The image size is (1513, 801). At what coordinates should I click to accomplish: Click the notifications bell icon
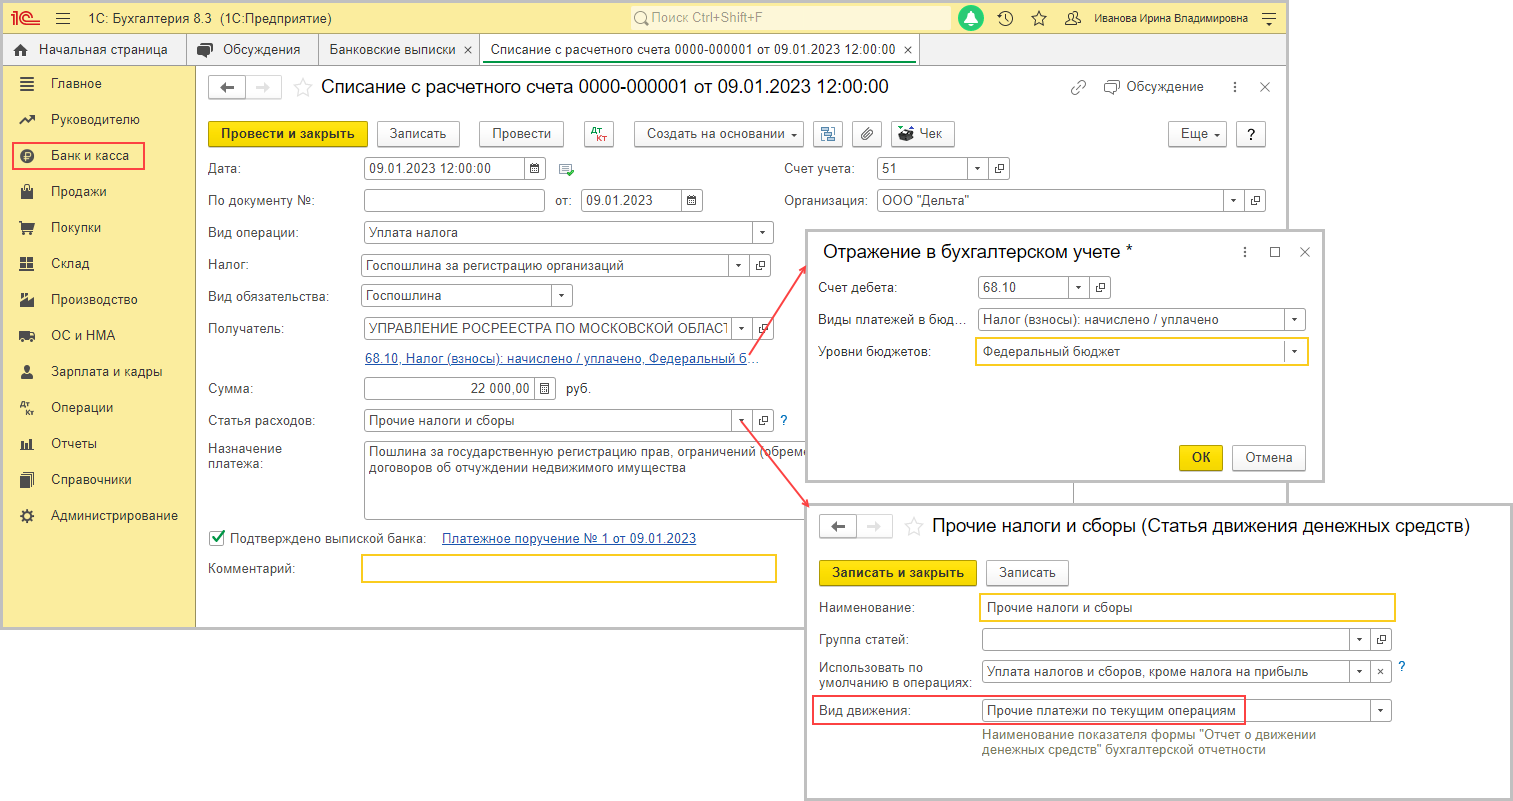[970, 18]
